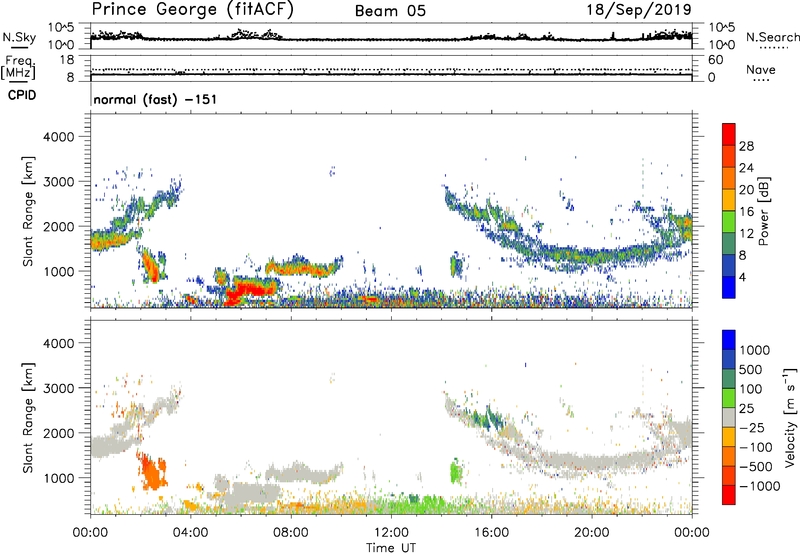
Task: Click the '-1000' velocity colorbar tick label
Action: coord(759,486)
